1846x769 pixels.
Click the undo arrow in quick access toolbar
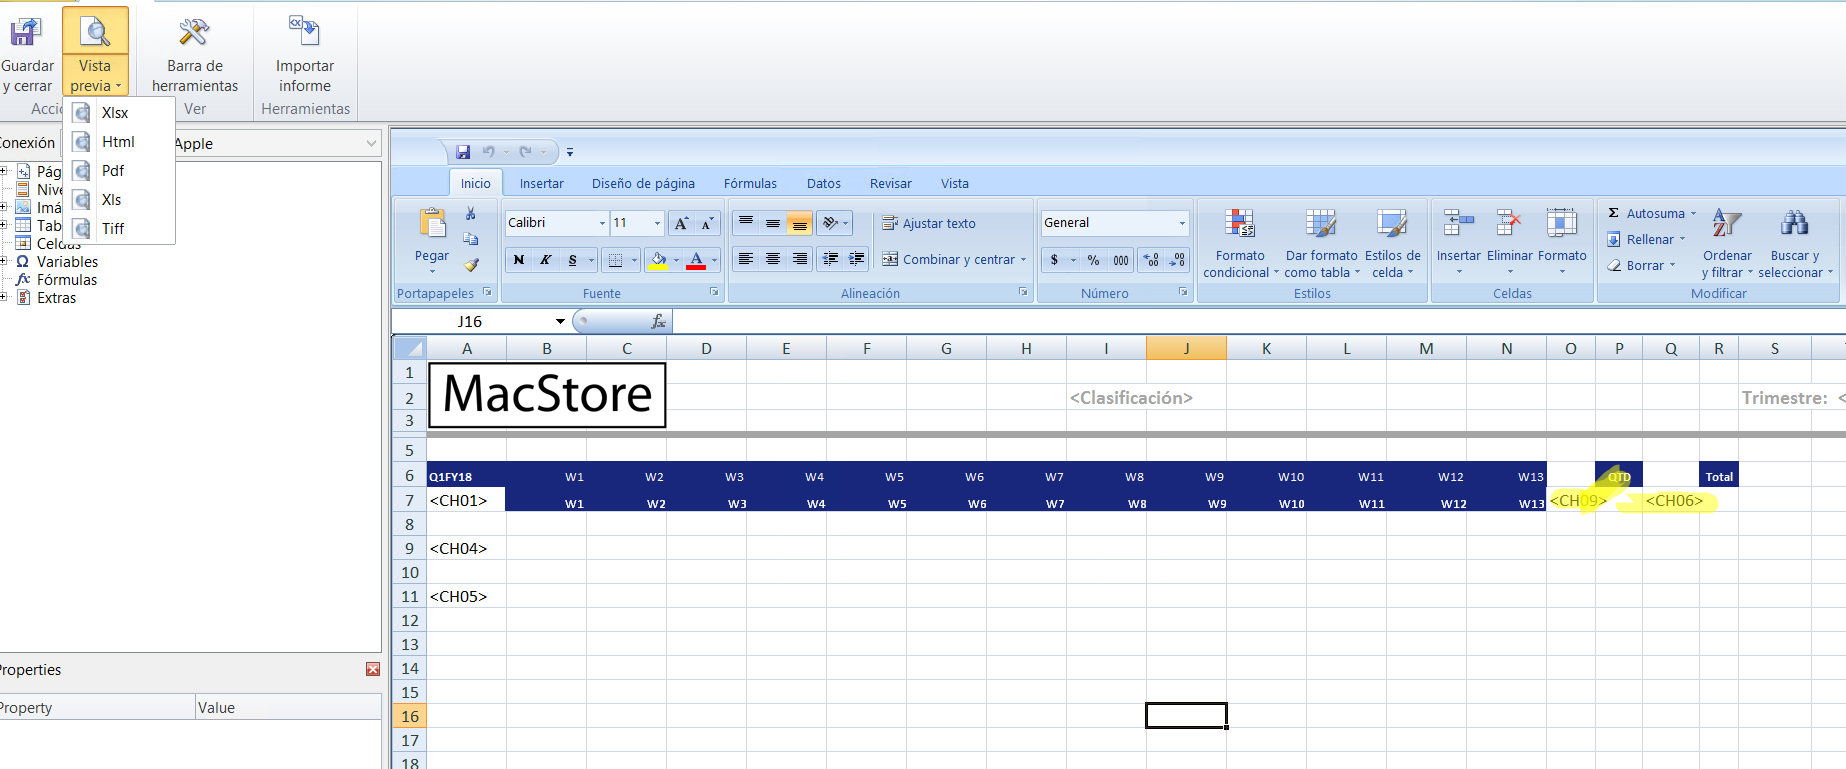tap(489, 152)
